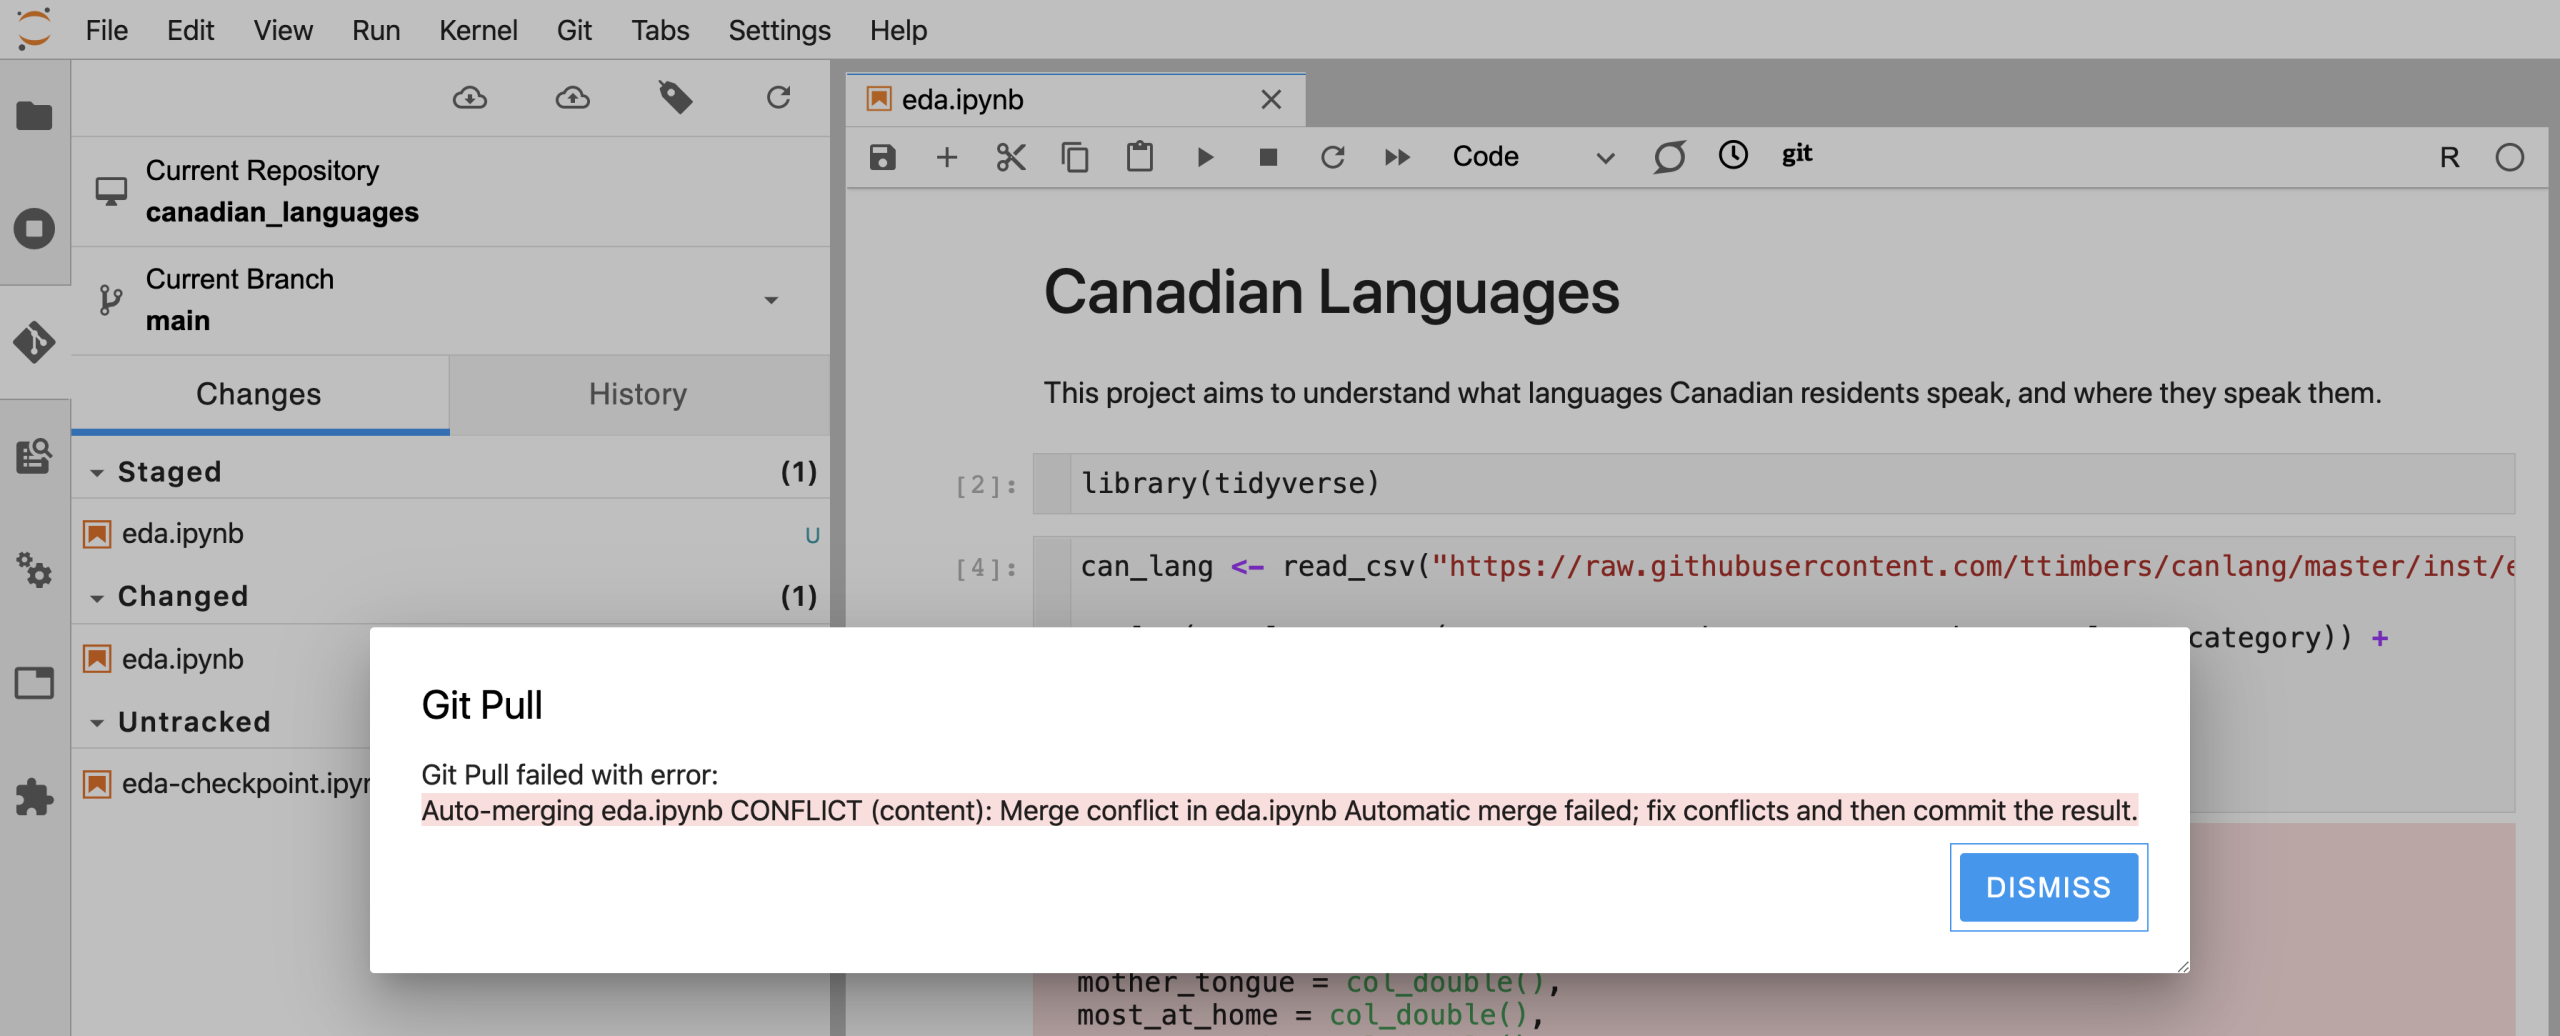Image resolution: width=2560 pixels, height=1036 pixels.
Task: Open the File Browser folder icon
Action: click(x=34, y=116)
